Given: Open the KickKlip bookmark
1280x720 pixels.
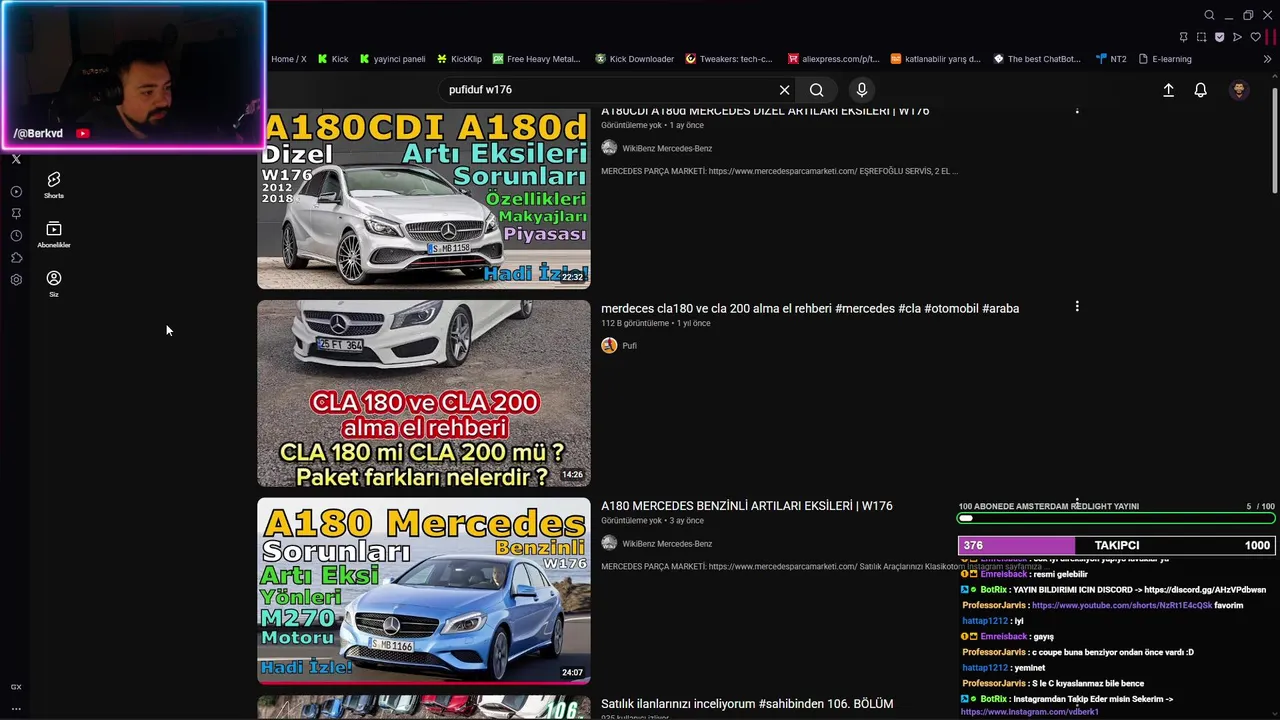Looking at the screenshot, I should tap(459, 59).
